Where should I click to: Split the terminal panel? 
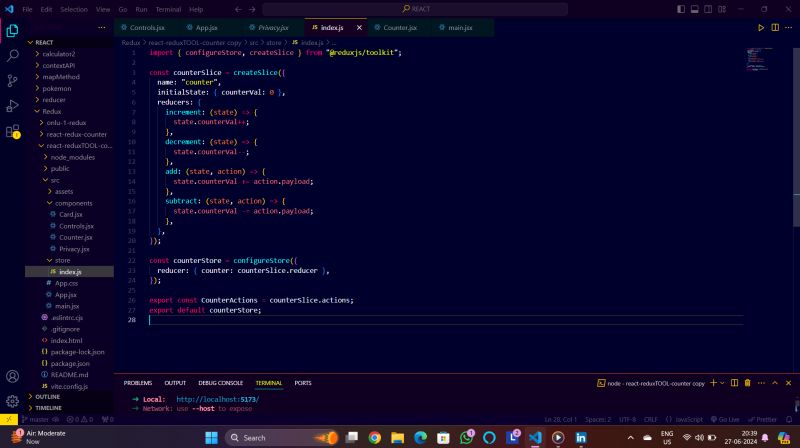coord(734,383)
